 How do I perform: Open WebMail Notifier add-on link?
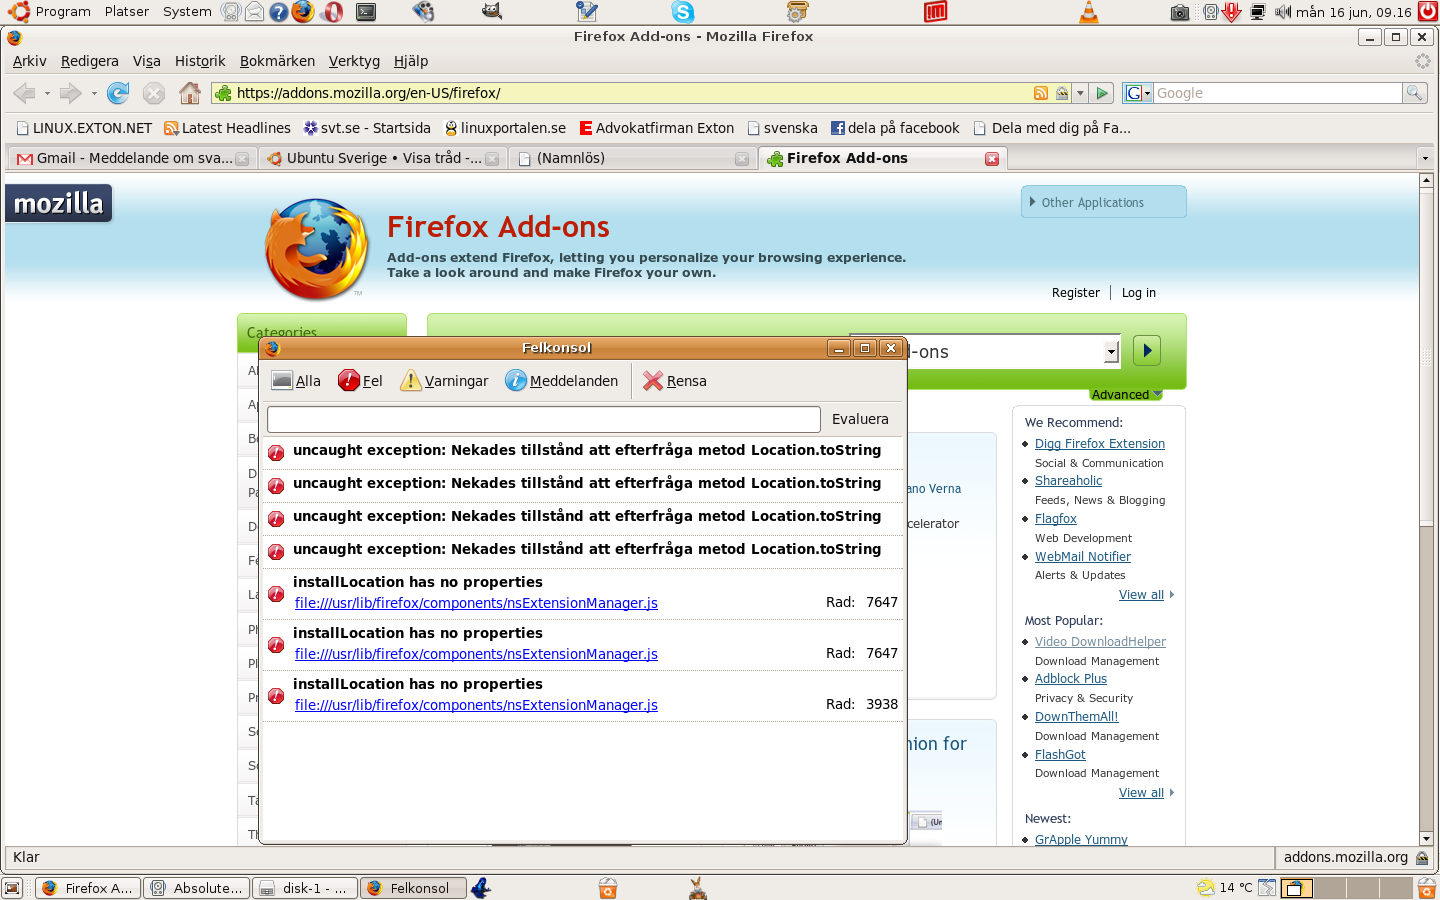[x=1082, y=557]
